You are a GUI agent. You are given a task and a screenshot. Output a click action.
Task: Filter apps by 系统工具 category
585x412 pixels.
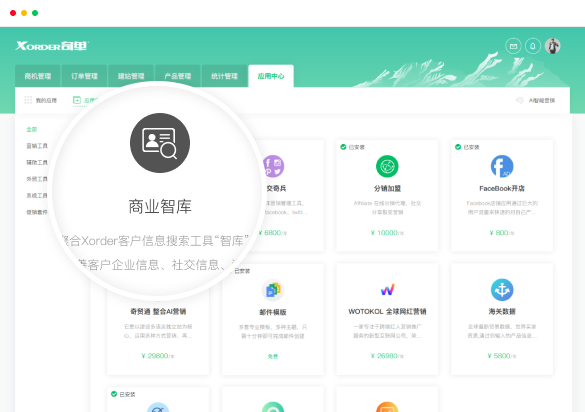[x=37, y=196]
